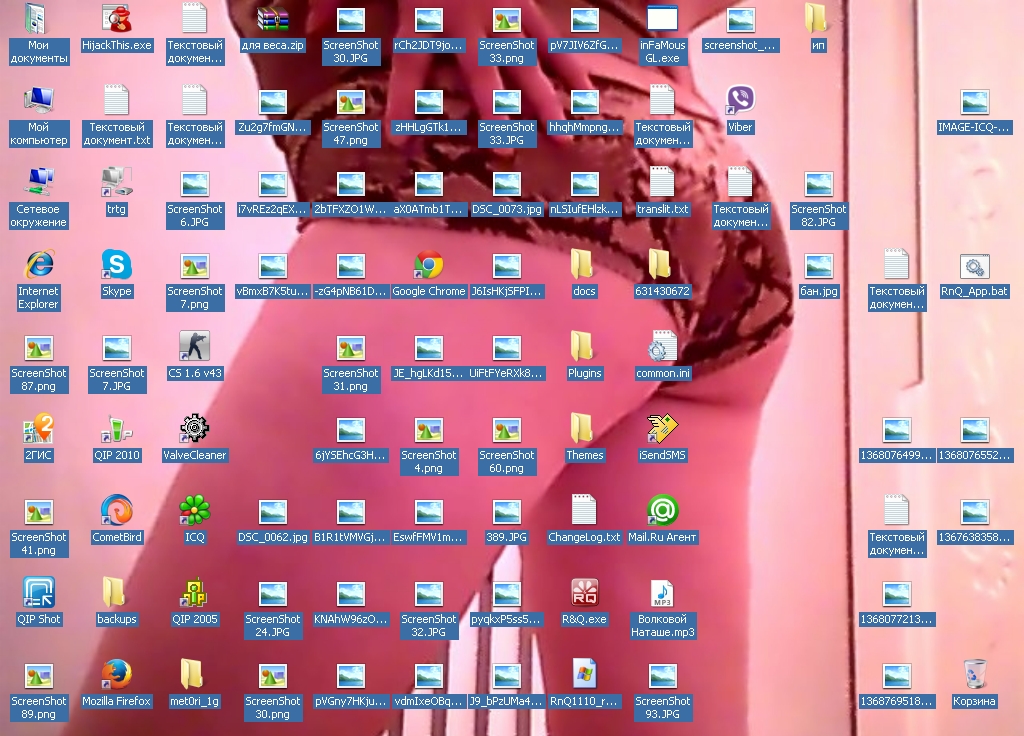Open the Корзина recycle bin

pyautogui.click(x=974, y=675)
